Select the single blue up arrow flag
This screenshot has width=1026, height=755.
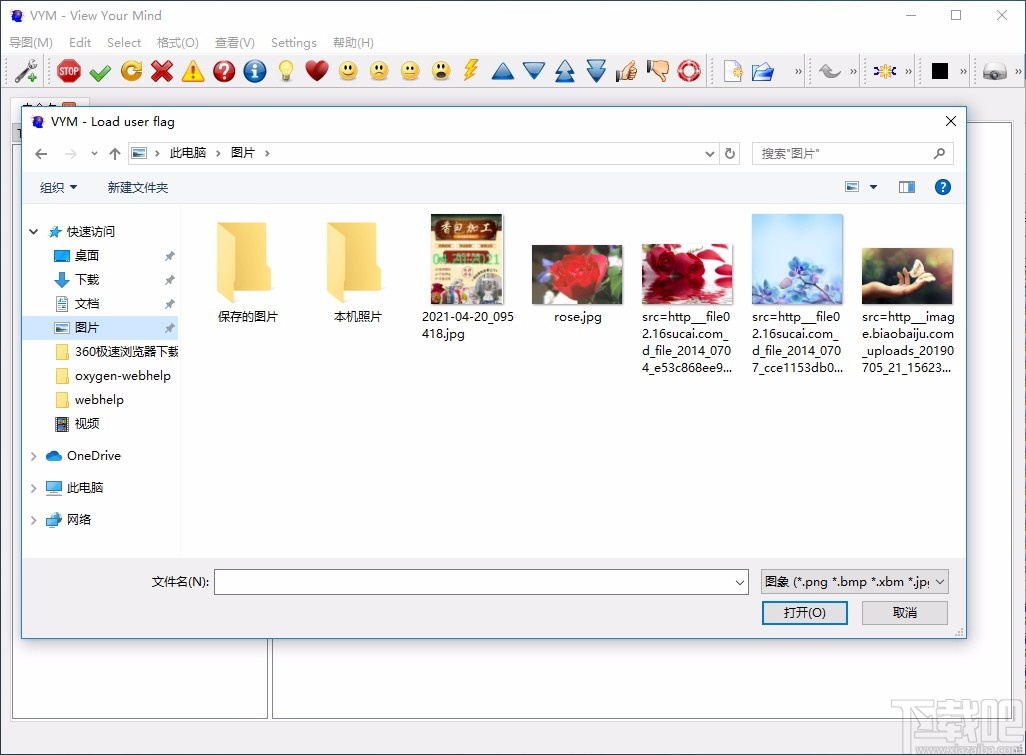[x=503, y=71]
